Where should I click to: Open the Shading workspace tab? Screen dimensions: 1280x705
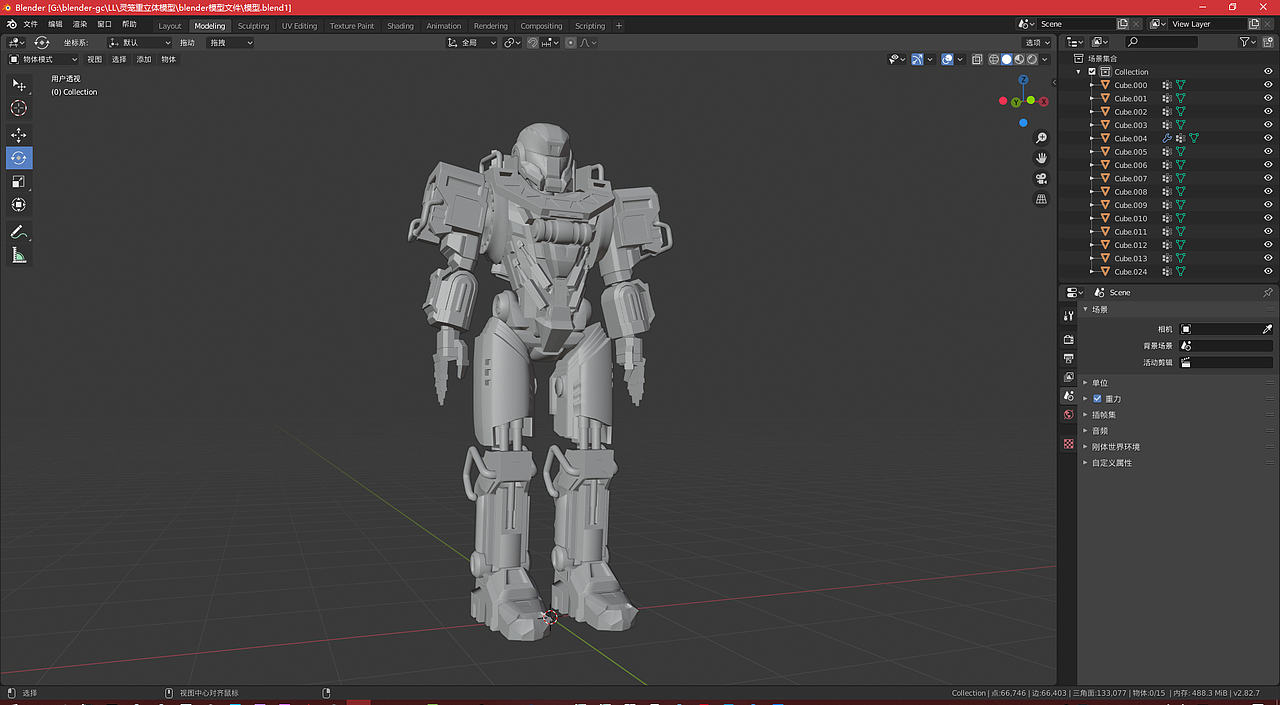pos(400,25)
